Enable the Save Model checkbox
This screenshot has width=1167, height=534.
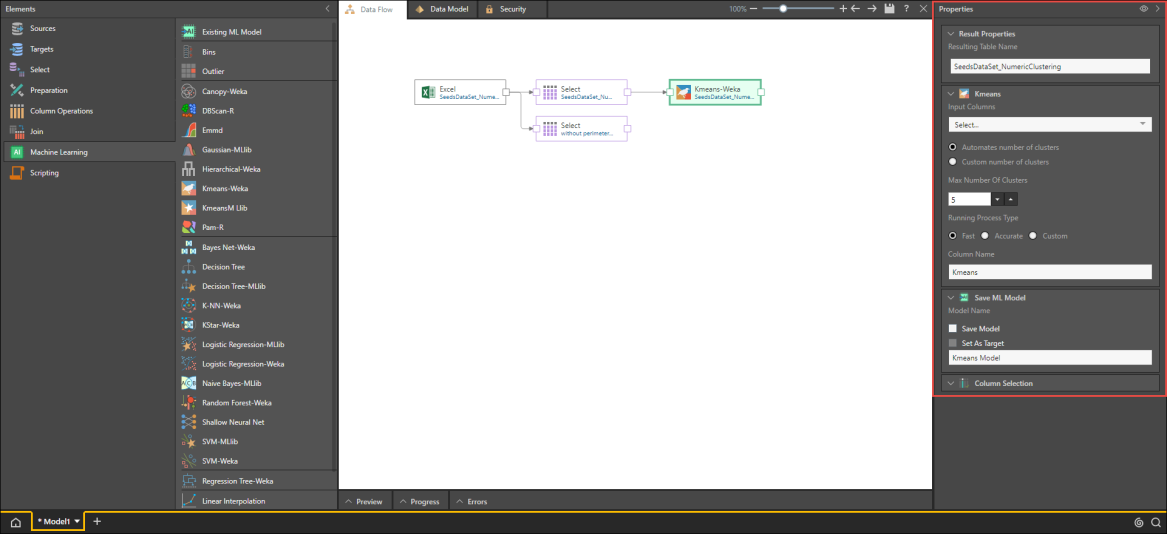pyautogui.click(x=953, y=328)
